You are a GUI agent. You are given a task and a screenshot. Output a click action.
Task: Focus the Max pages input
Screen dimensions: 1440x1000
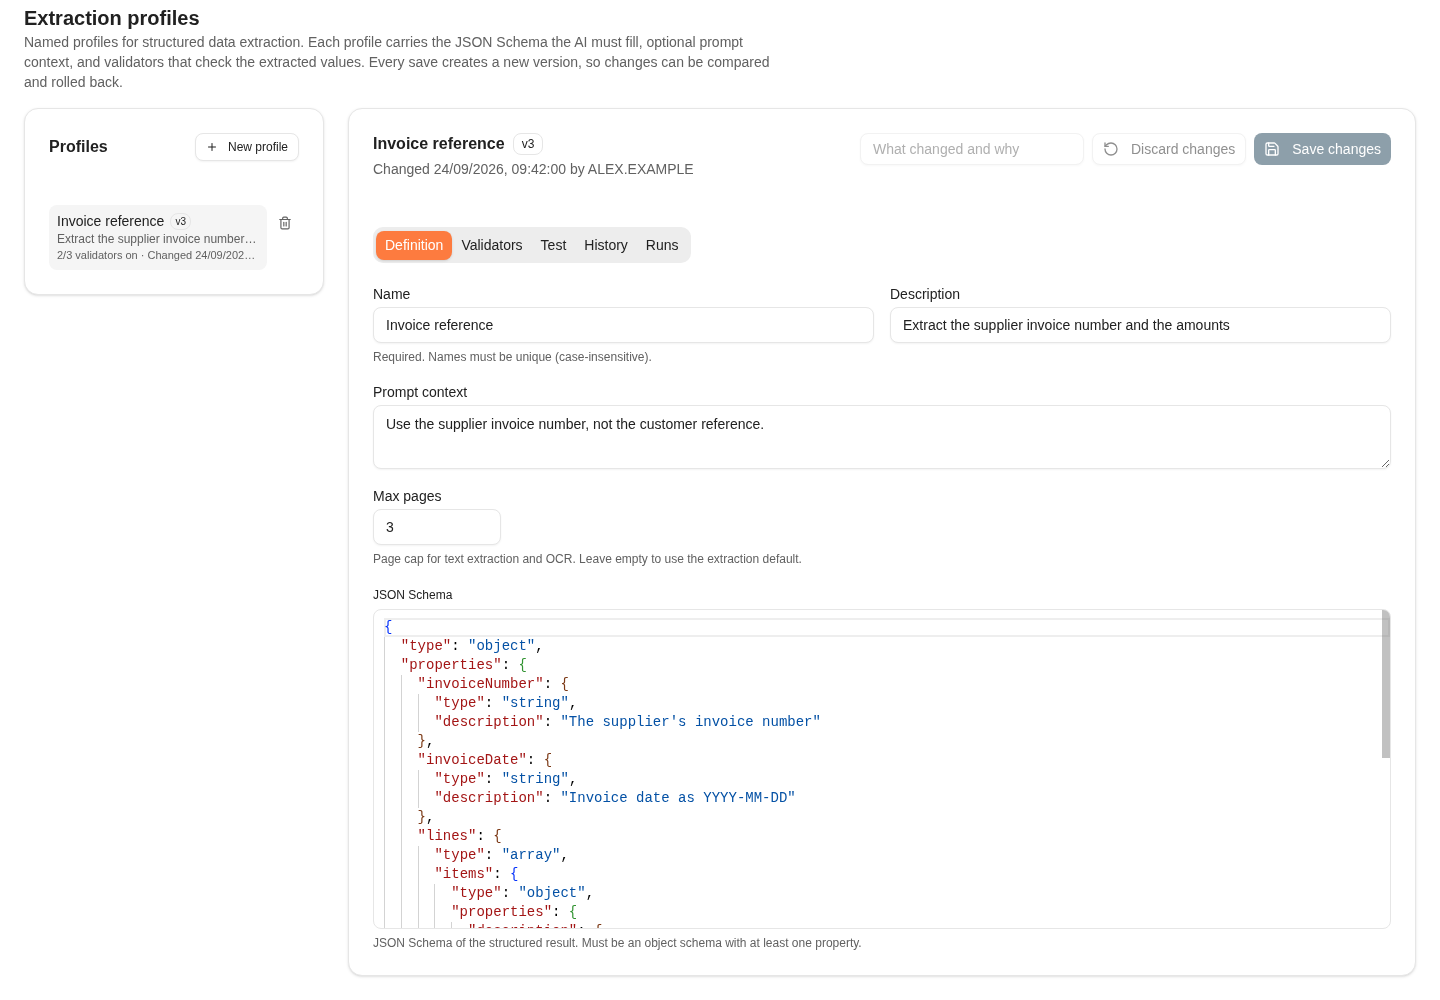[437, 527]
